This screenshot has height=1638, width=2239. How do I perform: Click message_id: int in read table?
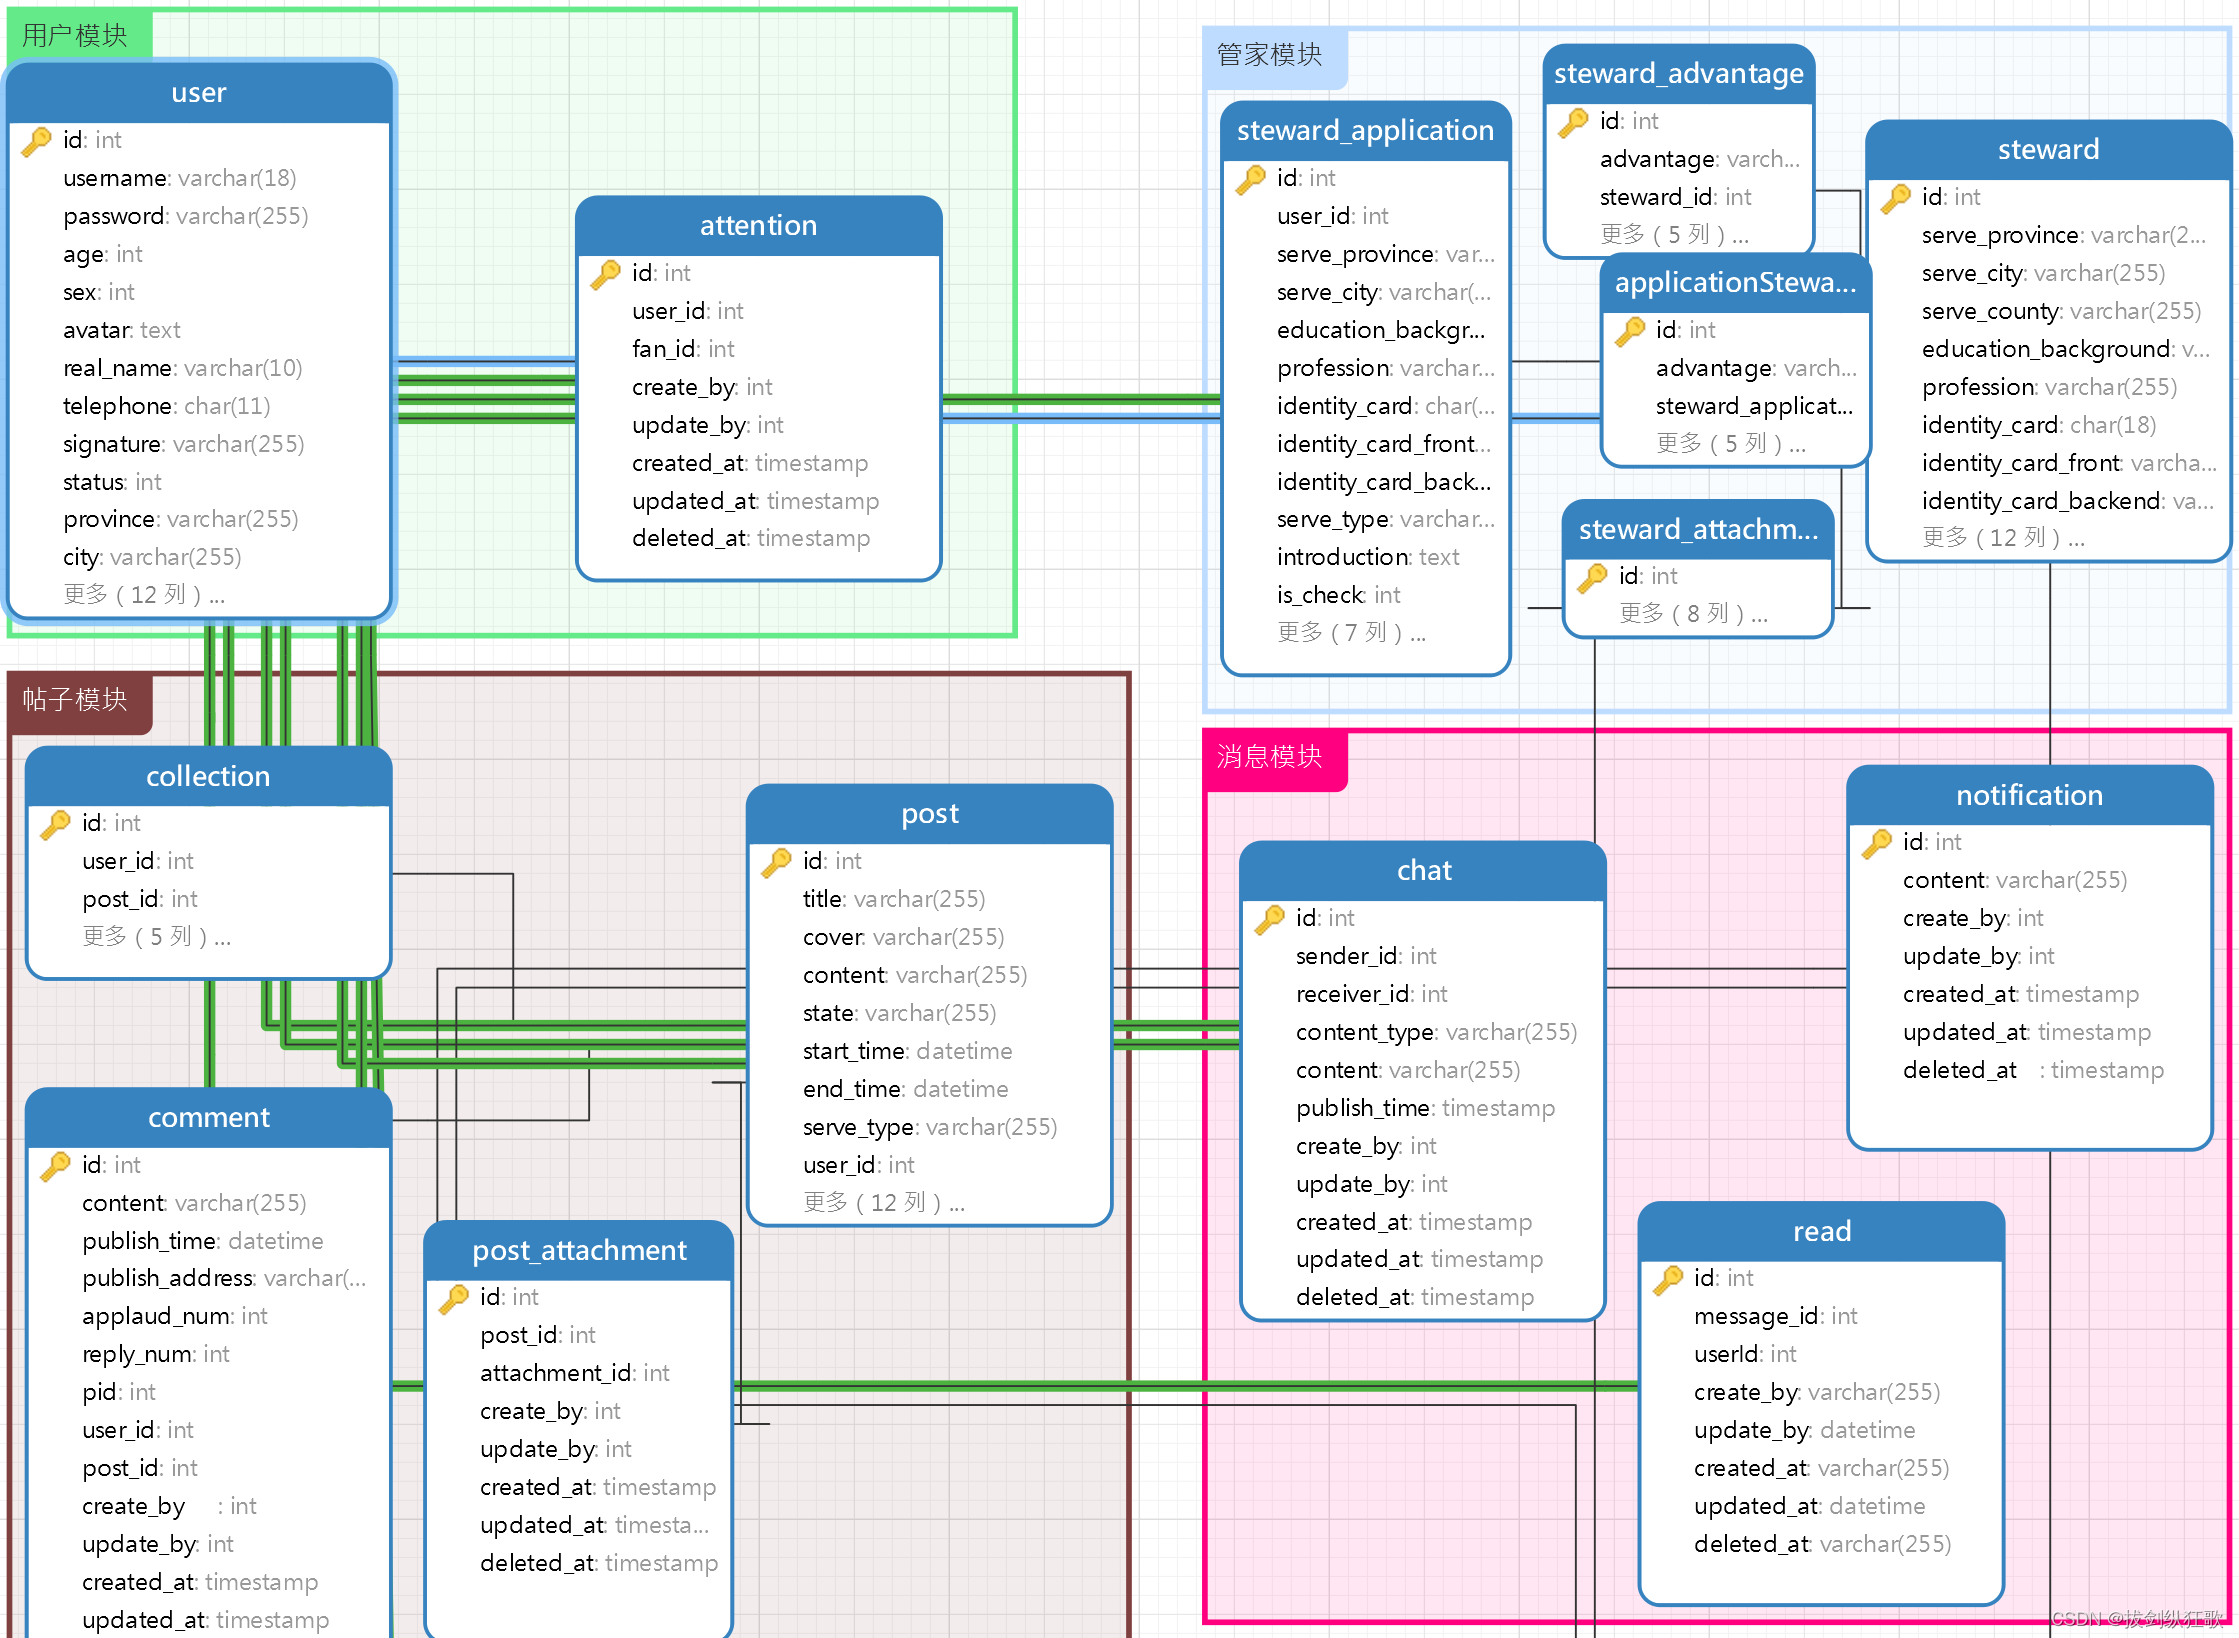(1775, 1317)
